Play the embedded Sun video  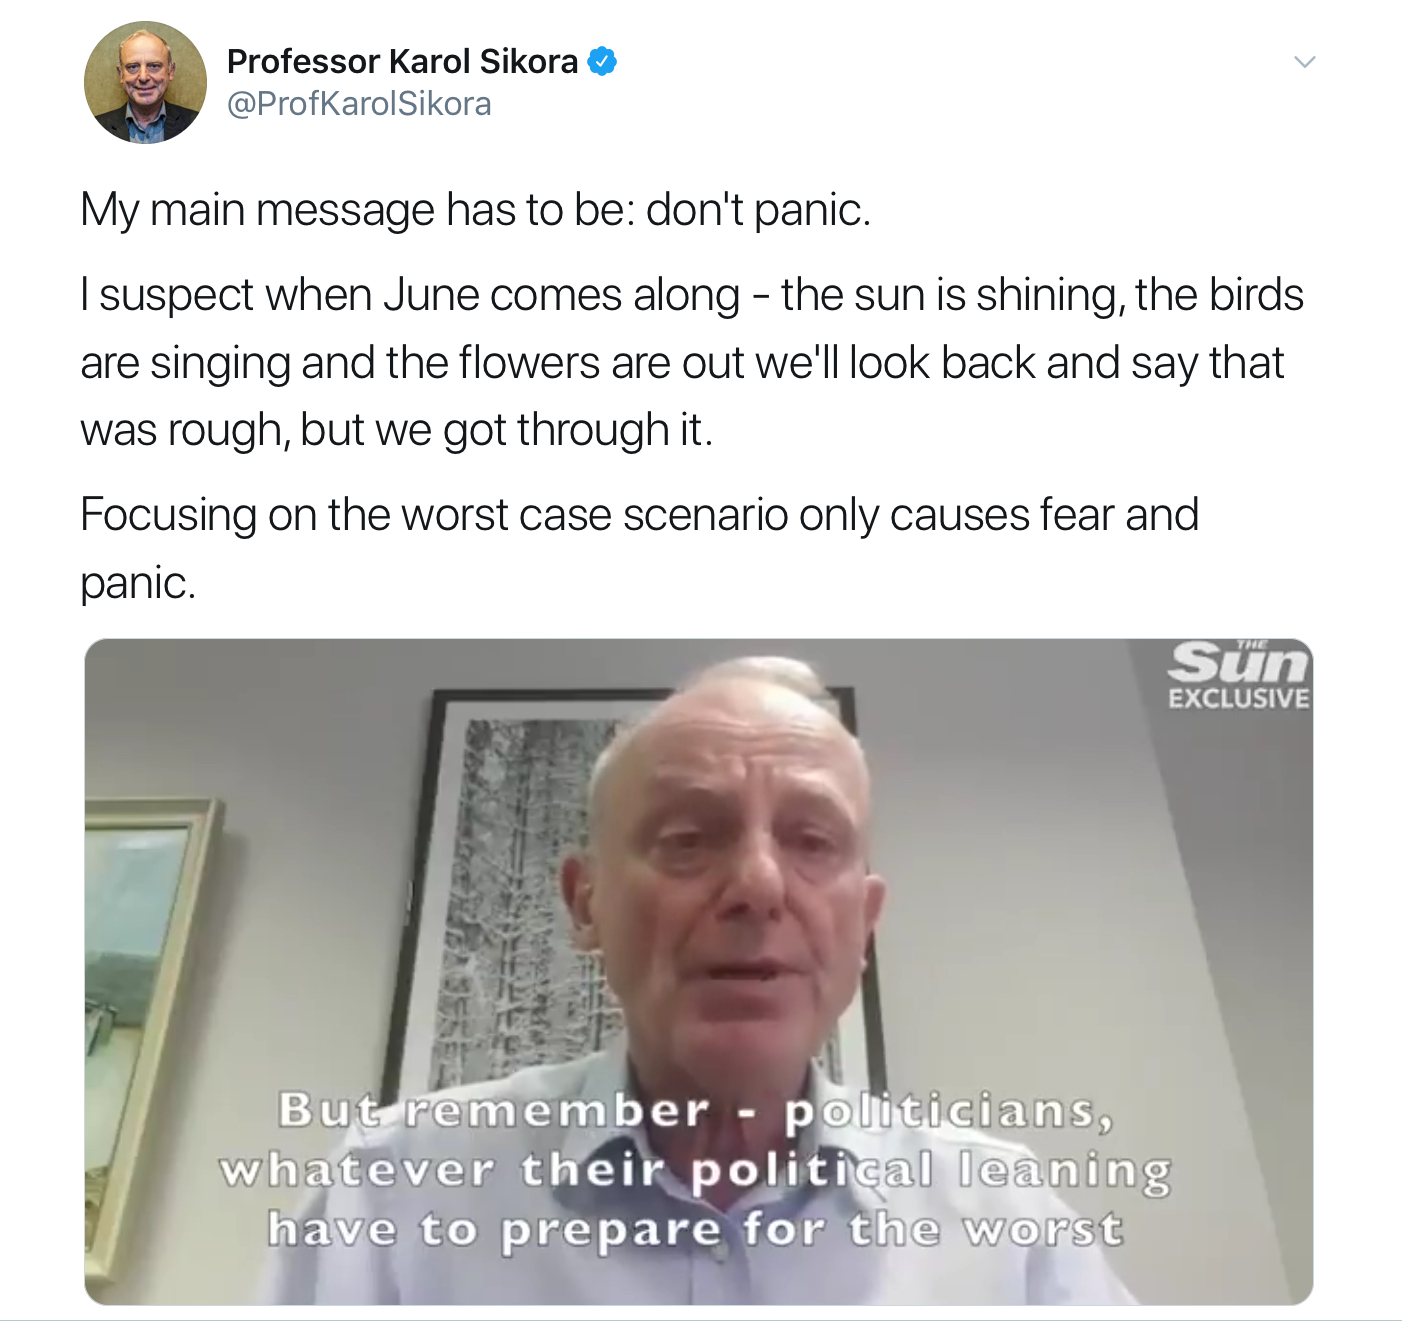pos(699,972)
